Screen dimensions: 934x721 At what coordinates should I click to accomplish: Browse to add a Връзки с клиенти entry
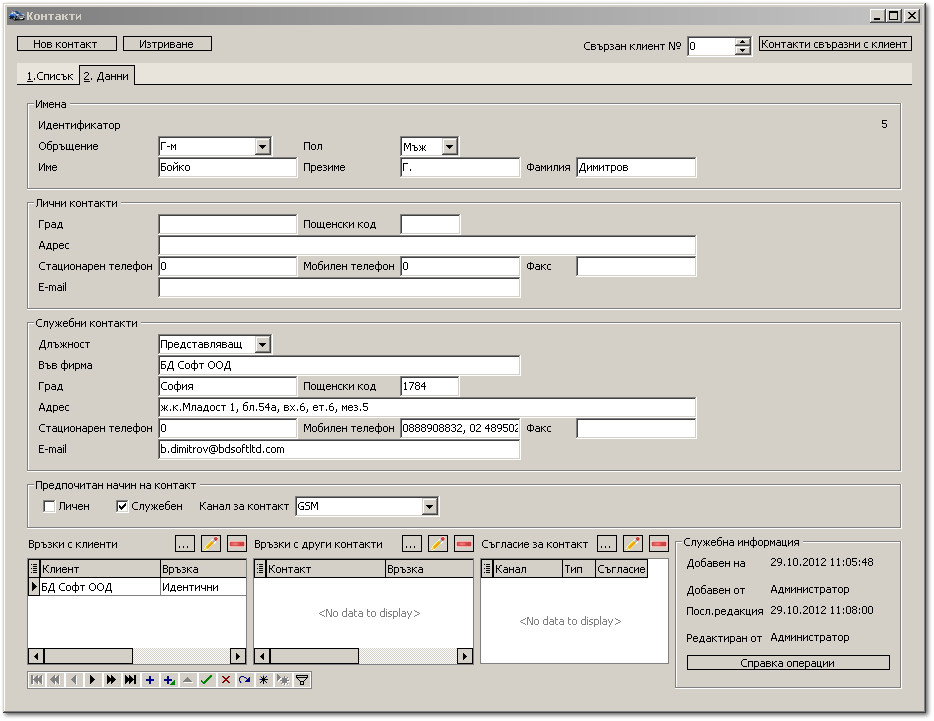185,543
